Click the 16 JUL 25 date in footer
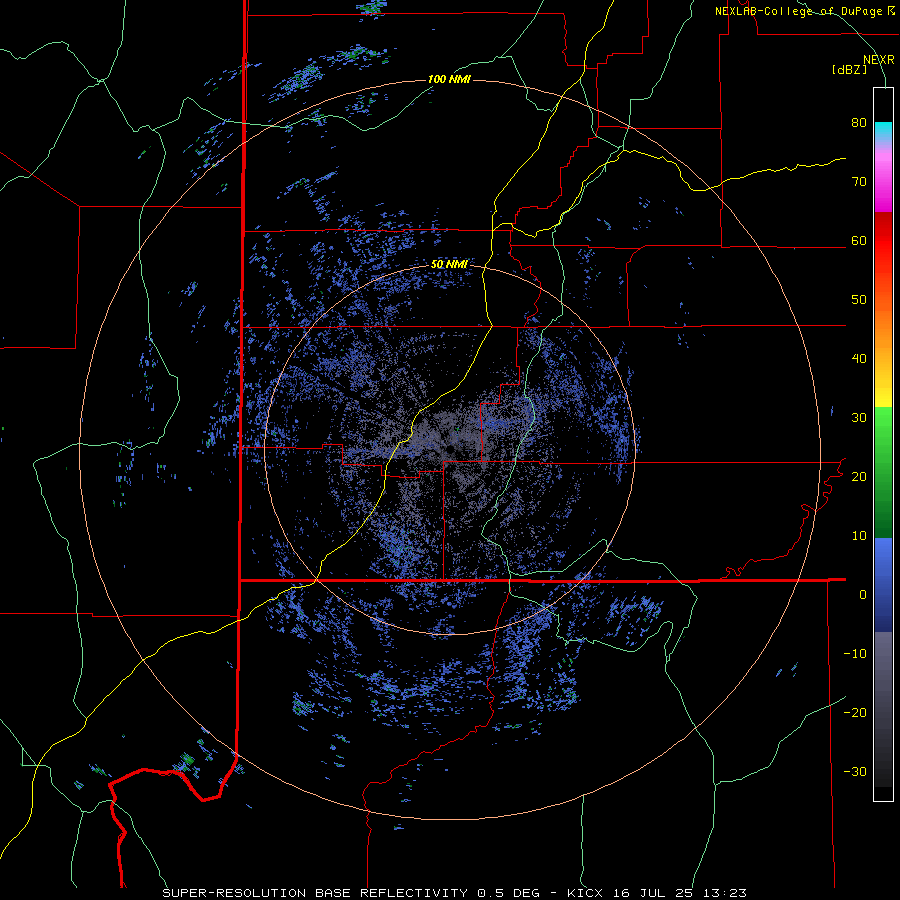Image resolution: width=900 pixels, height=900 pixels. (x=653, y=893)
